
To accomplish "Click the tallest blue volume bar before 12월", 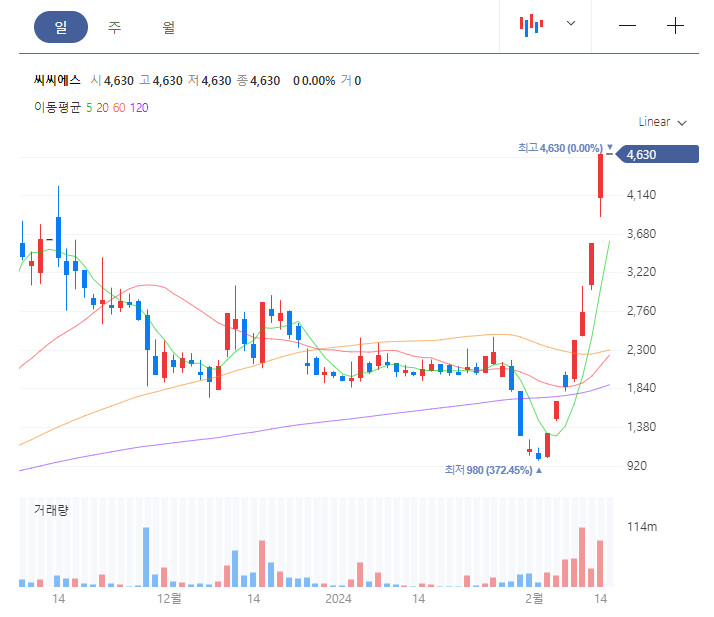I will point(146,557).
